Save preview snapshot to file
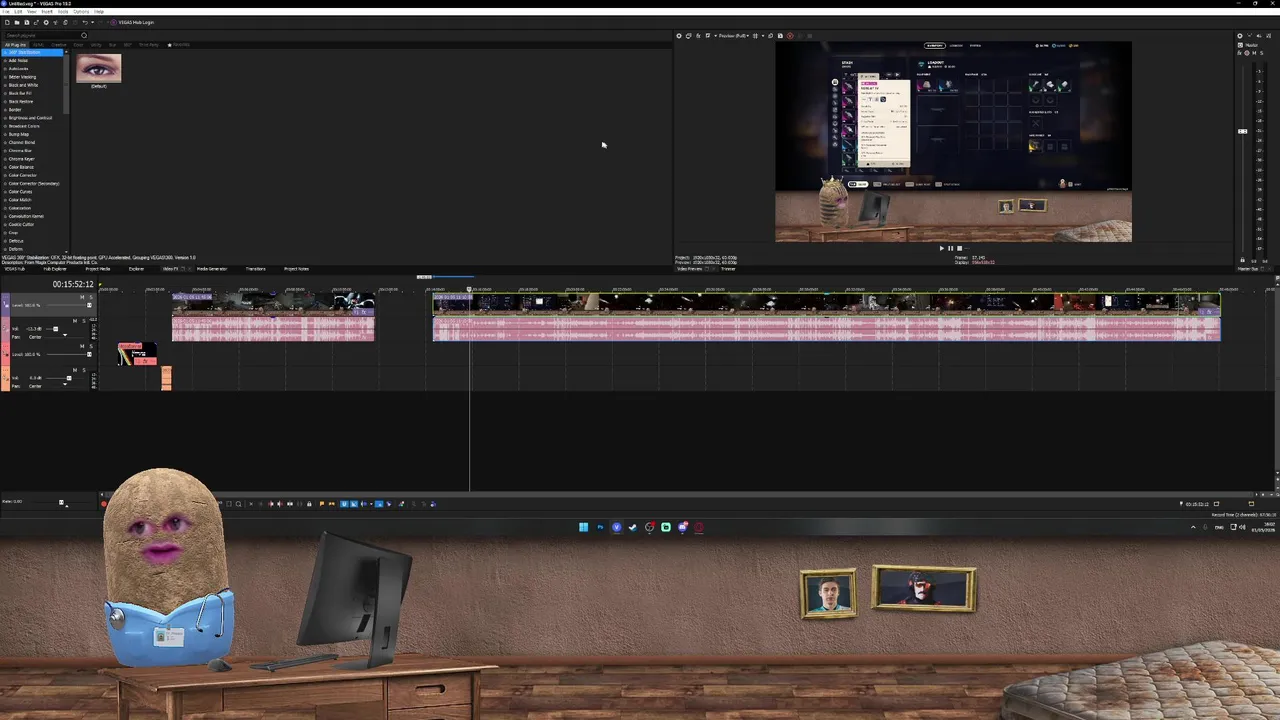The width and height of the screenshot is (1280, 720). pyautogui.click(x=780, y=36)
